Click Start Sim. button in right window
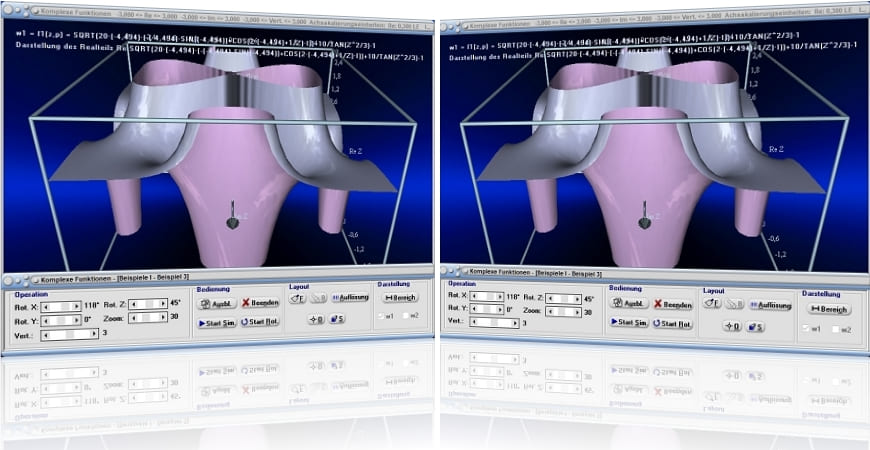 click(625, 322)
